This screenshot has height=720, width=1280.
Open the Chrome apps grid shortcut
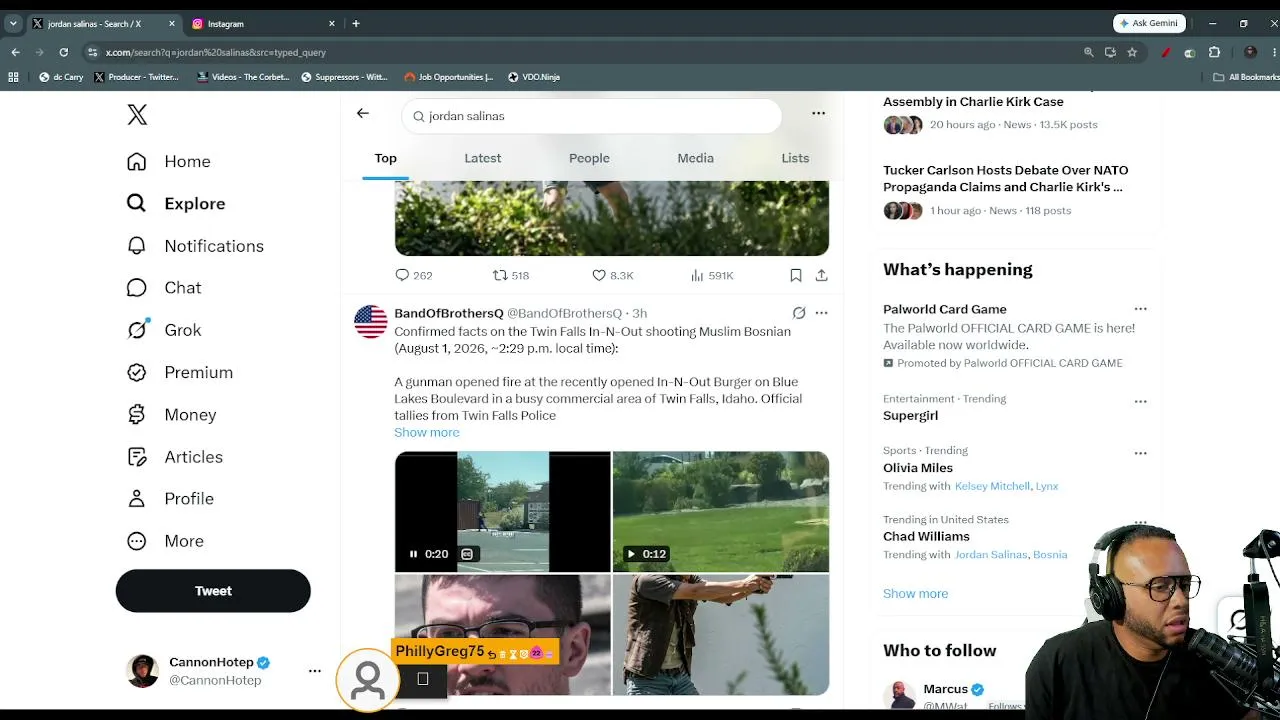(13, 77)
